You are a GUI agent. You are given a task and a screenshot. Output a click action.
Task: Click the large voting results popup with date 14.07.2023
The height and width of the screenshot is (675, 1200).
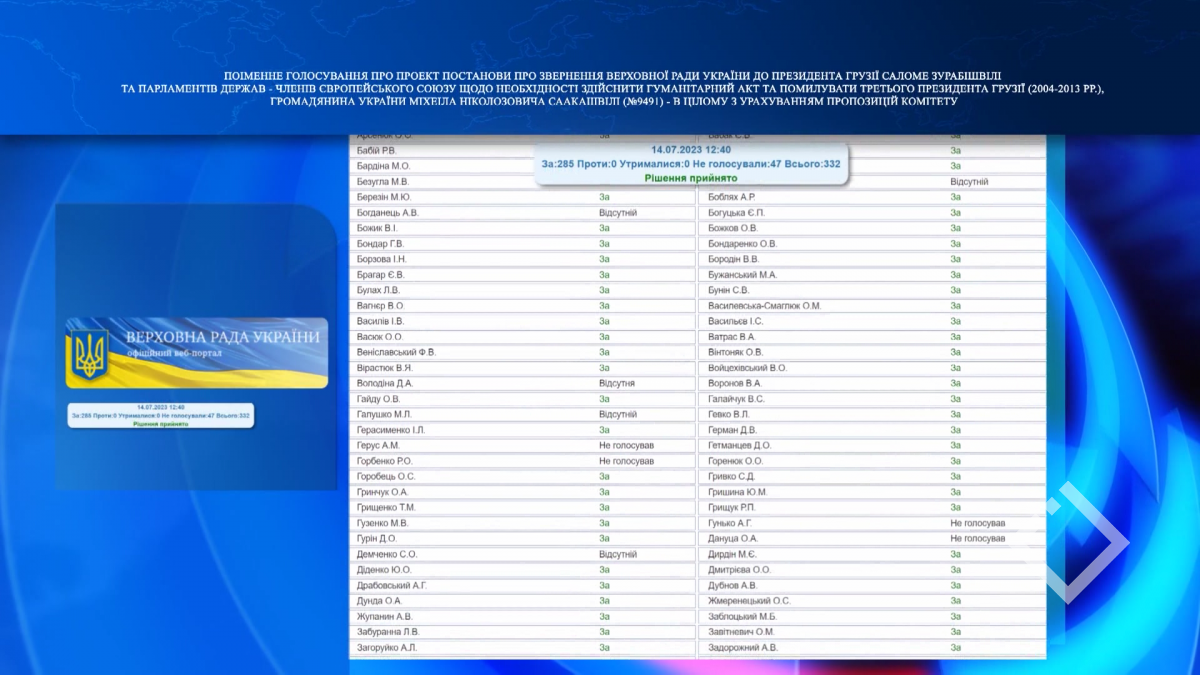pos(690,163)
